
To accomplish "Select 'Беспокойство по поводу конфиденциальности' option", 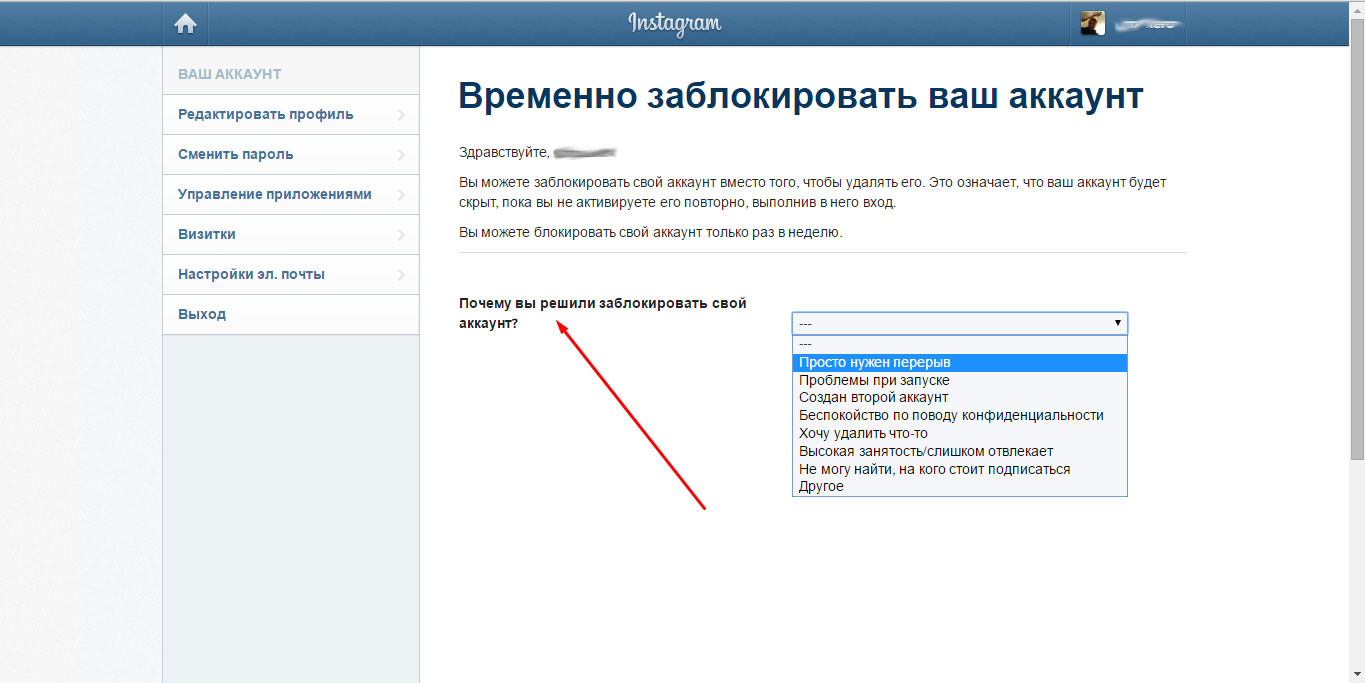I will coord(950,415).
